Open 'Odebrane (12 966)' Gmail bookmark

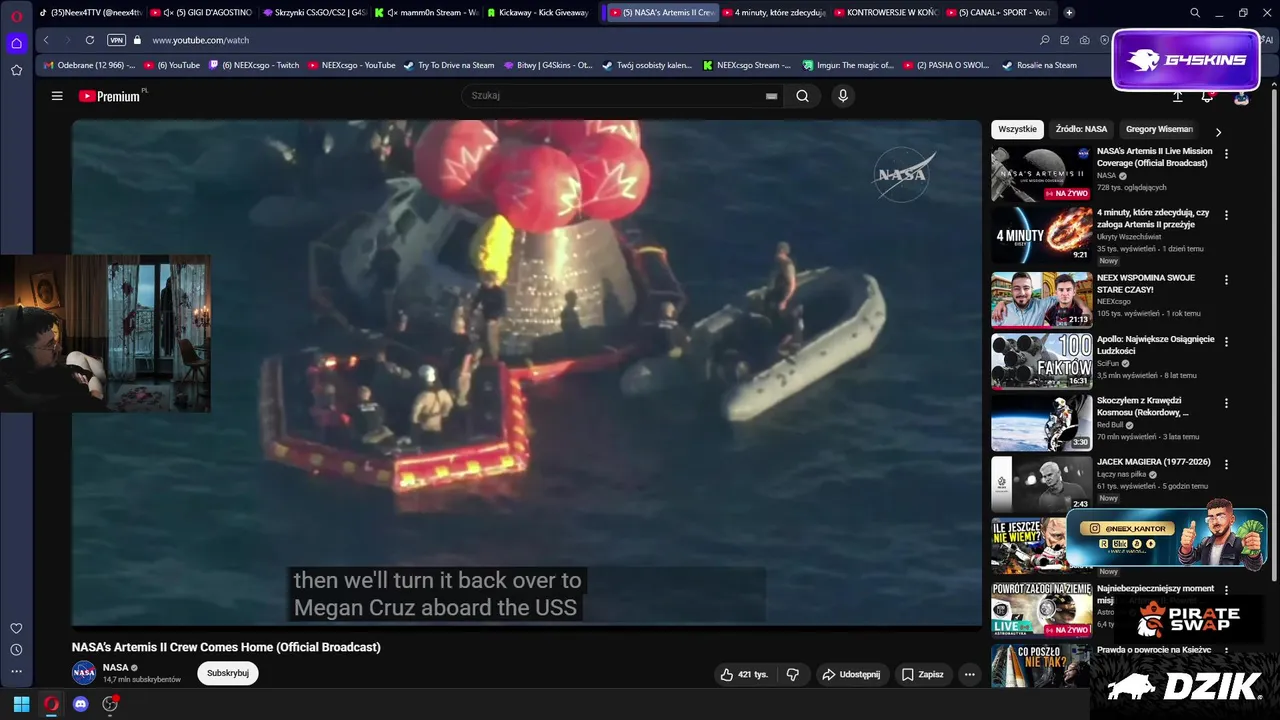click(x=88, y=65)
